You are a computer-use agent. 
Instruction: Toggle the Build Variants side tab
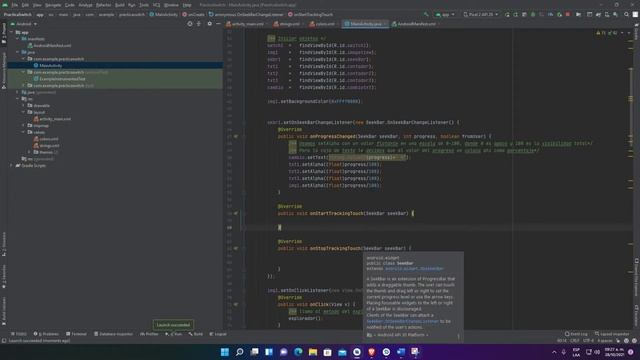pos(4,310)
